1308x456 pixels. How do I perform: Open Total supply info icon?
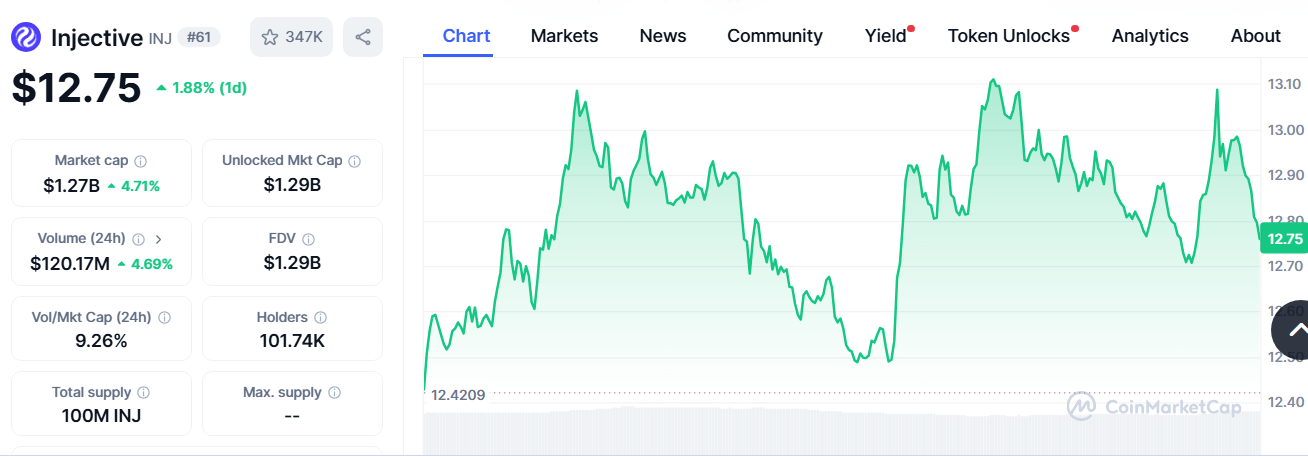144,393
